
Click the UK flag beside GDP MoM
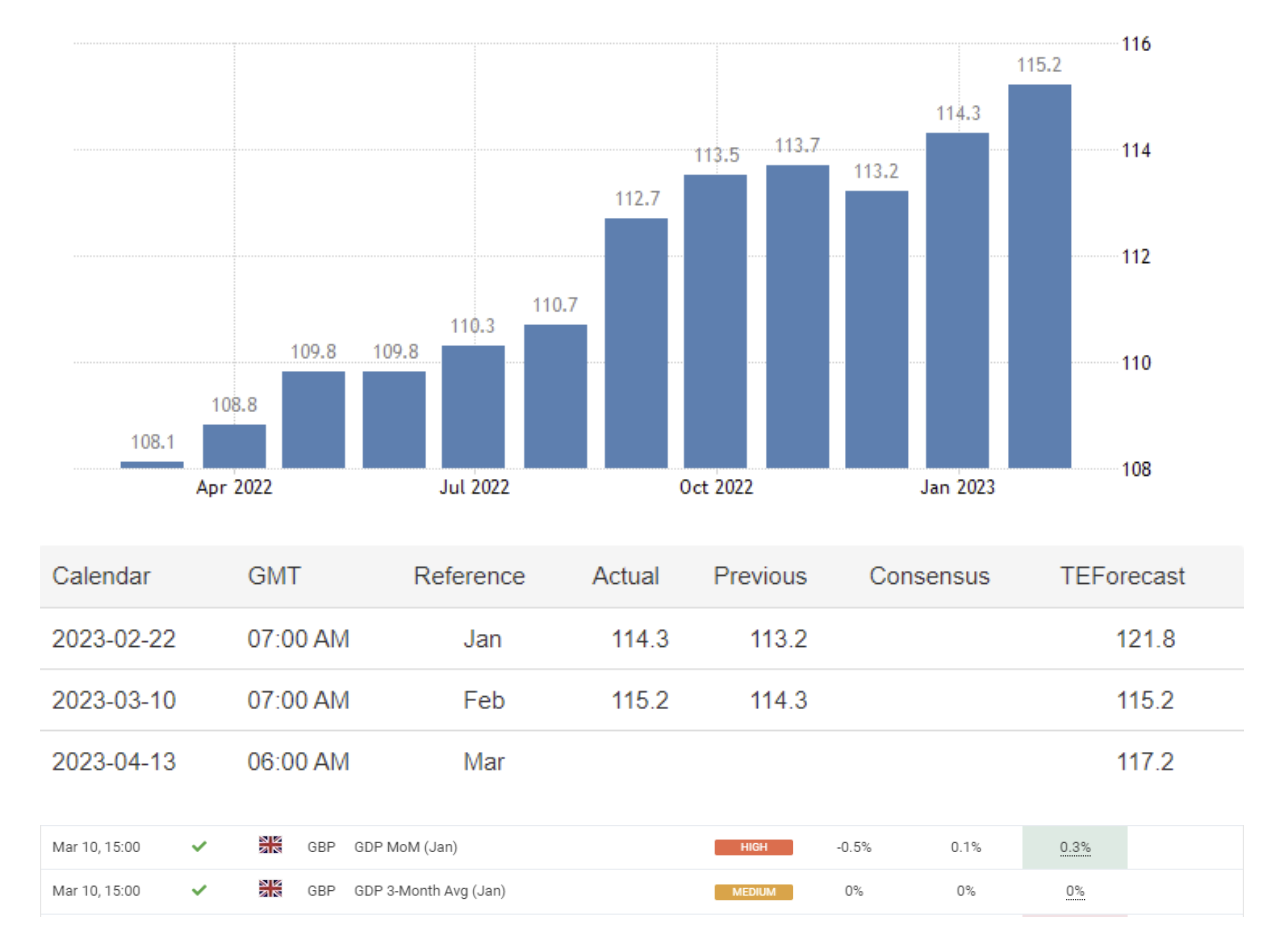[x=270, y=846]
